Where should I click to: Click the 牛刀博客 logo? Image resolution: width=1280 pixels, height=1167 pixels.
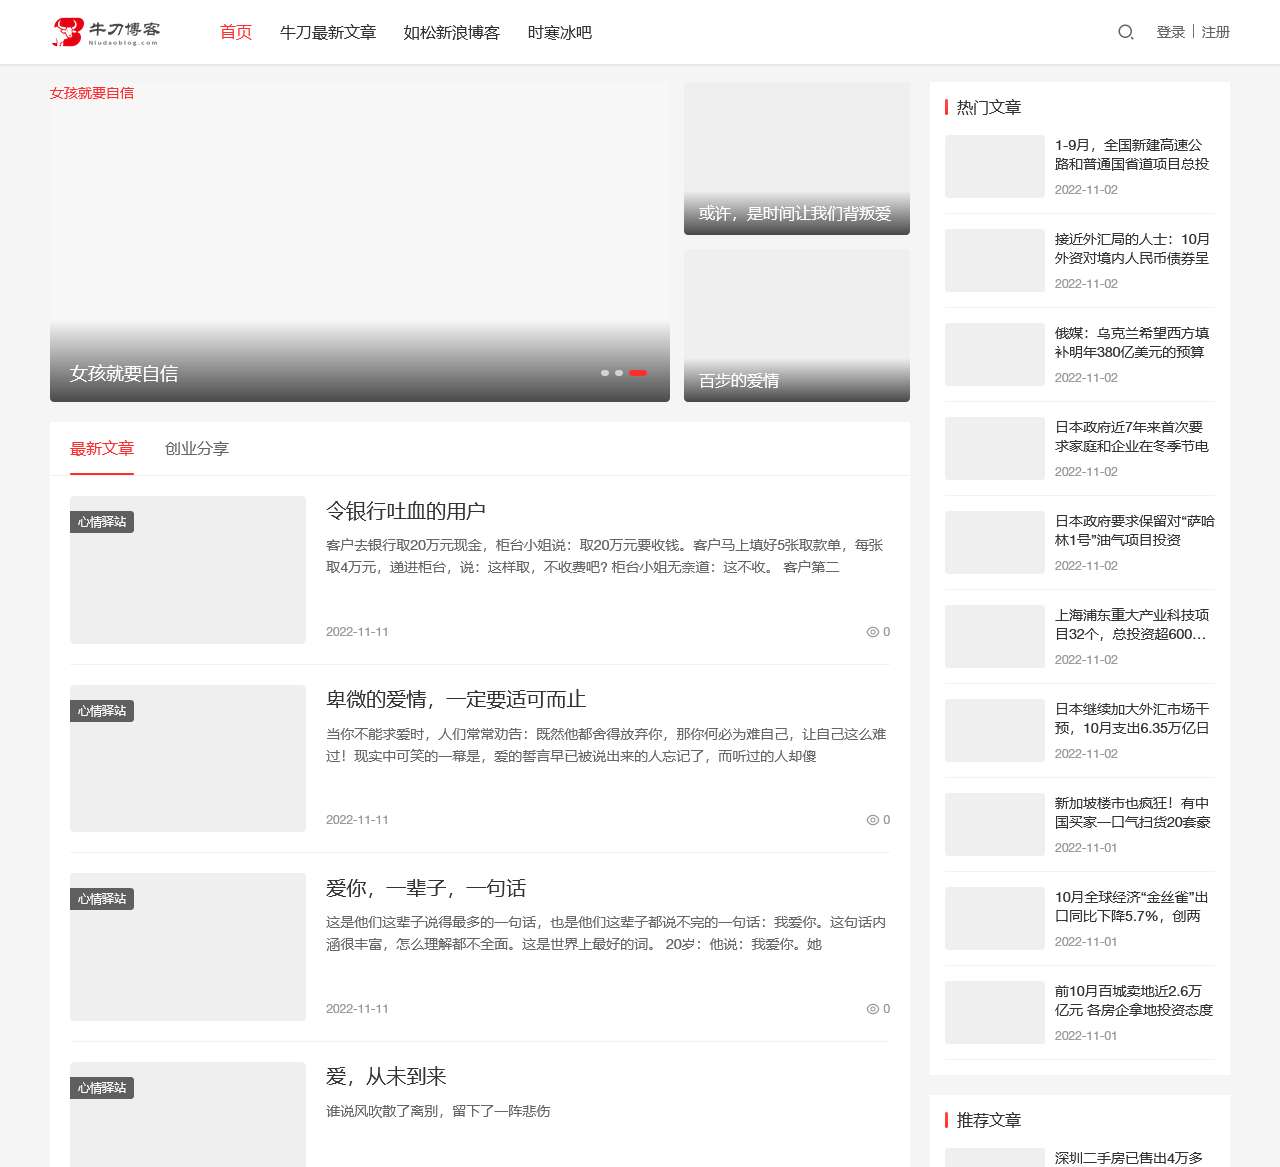point(106,32)
